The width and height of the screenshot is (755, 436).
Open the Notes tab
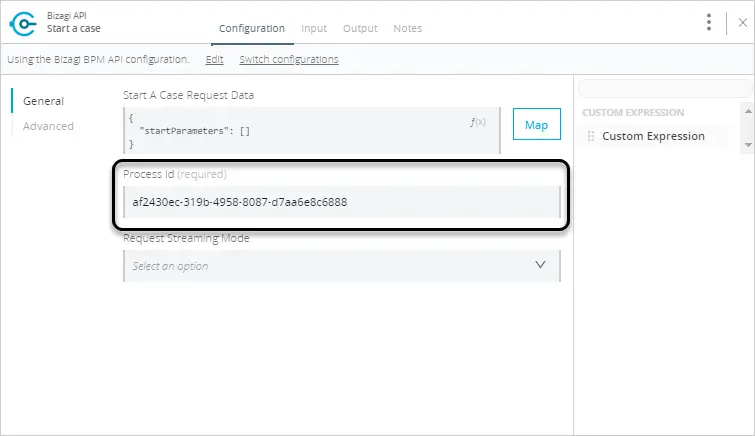click(x=407, y=28)
